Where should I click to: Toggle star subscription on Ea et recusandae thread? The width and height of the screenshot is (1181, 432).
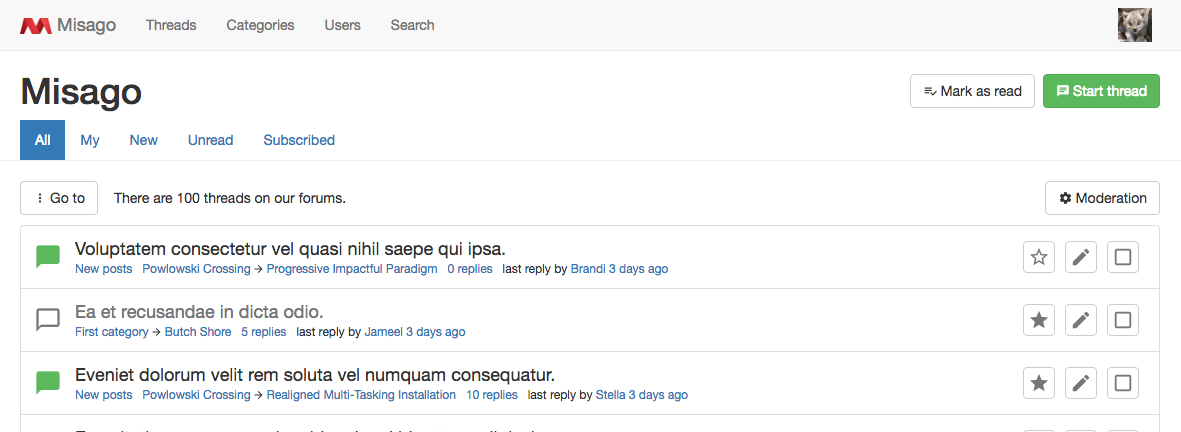pos(1039,320)
